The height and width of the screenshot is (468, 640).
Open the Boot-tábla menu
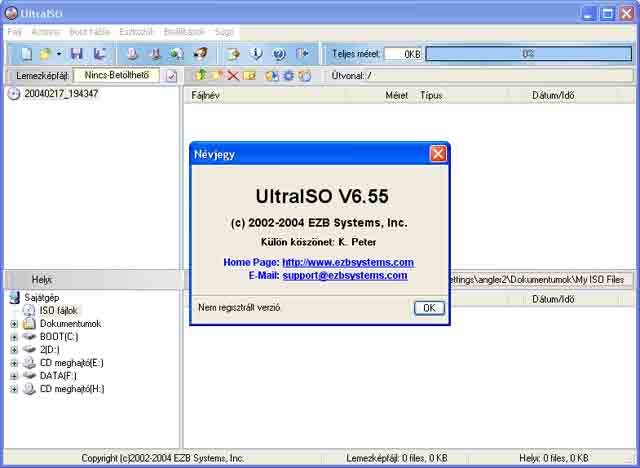(90, 32)
